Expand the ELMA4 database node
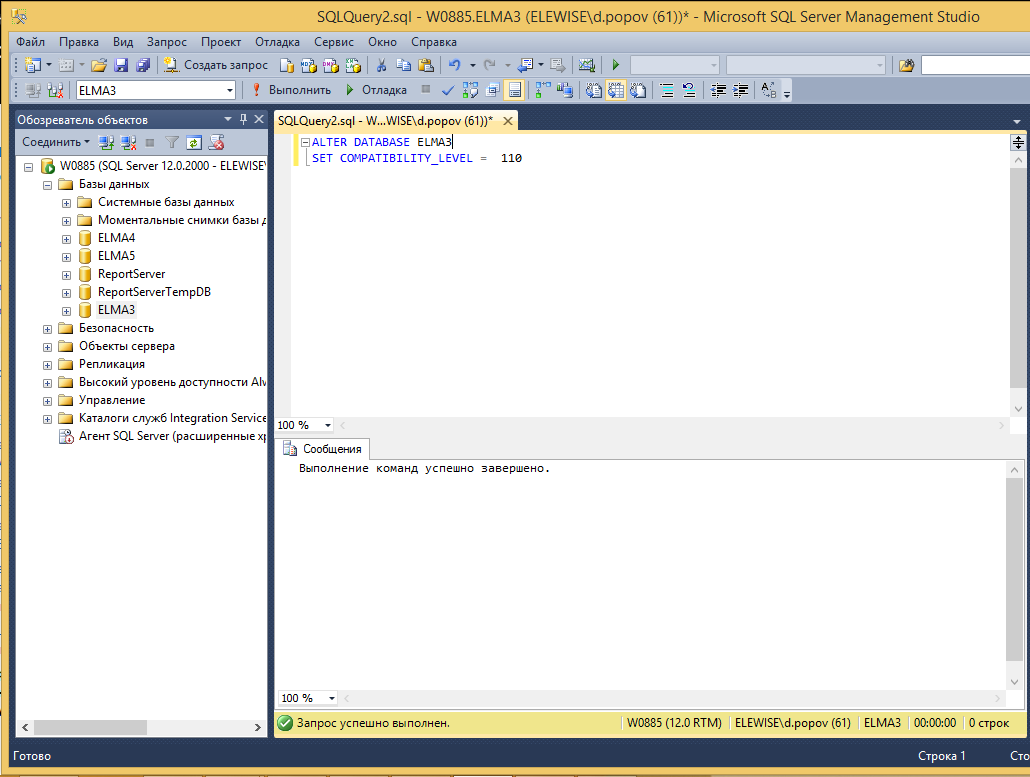Viewport: 1030px width, 777px height. [x=67, y=238]
